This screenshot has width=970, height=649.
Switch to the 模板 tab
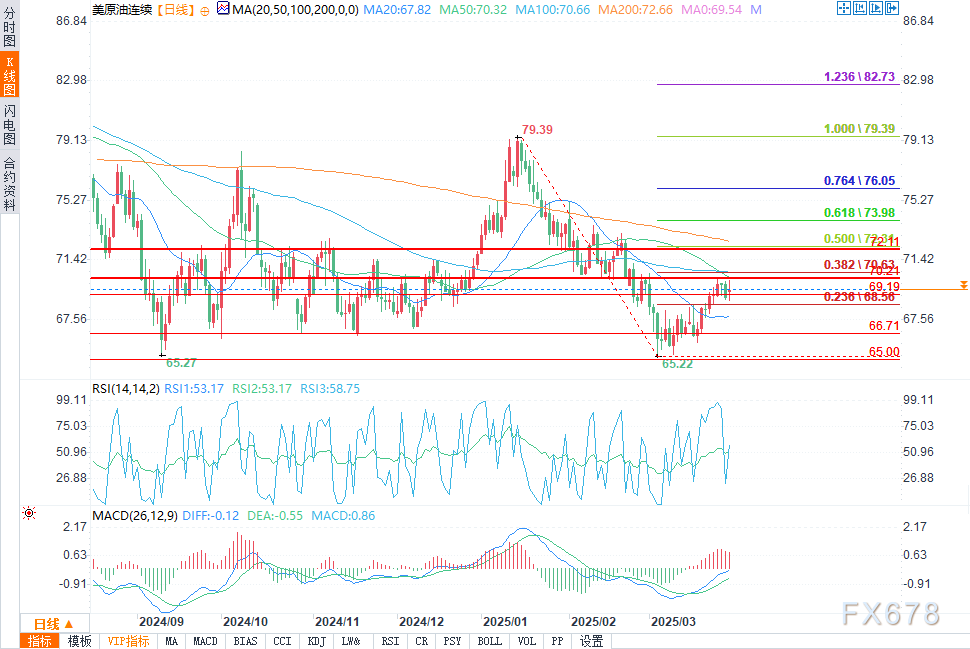tap(80, 641)
